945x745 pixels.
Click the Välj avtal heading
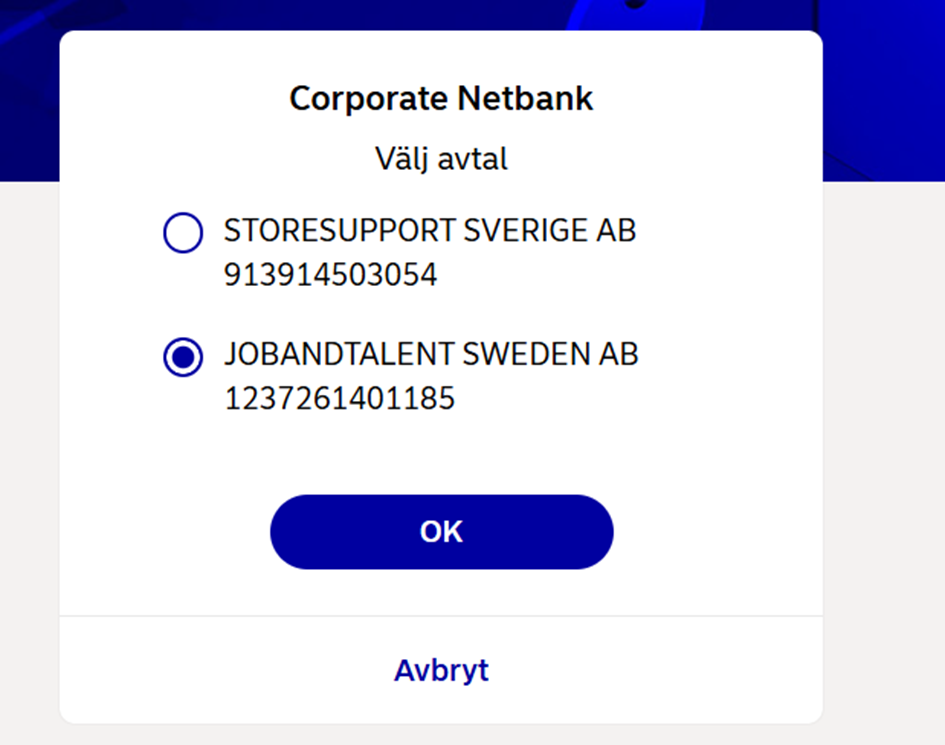(441, 158)
